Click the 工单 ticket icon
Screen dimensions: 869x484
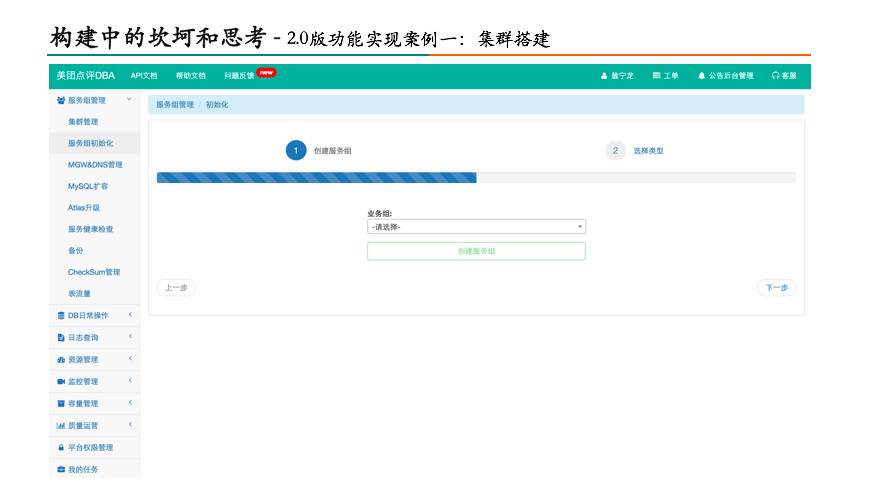(x=656, y=75)
